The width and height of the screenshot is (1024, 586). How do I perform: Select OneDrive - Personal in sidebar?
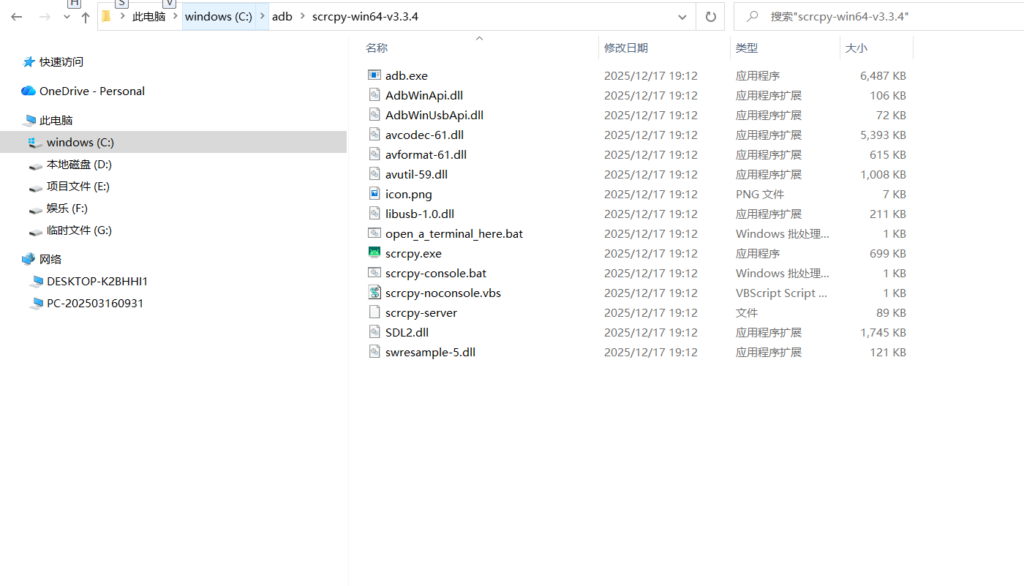92,91
